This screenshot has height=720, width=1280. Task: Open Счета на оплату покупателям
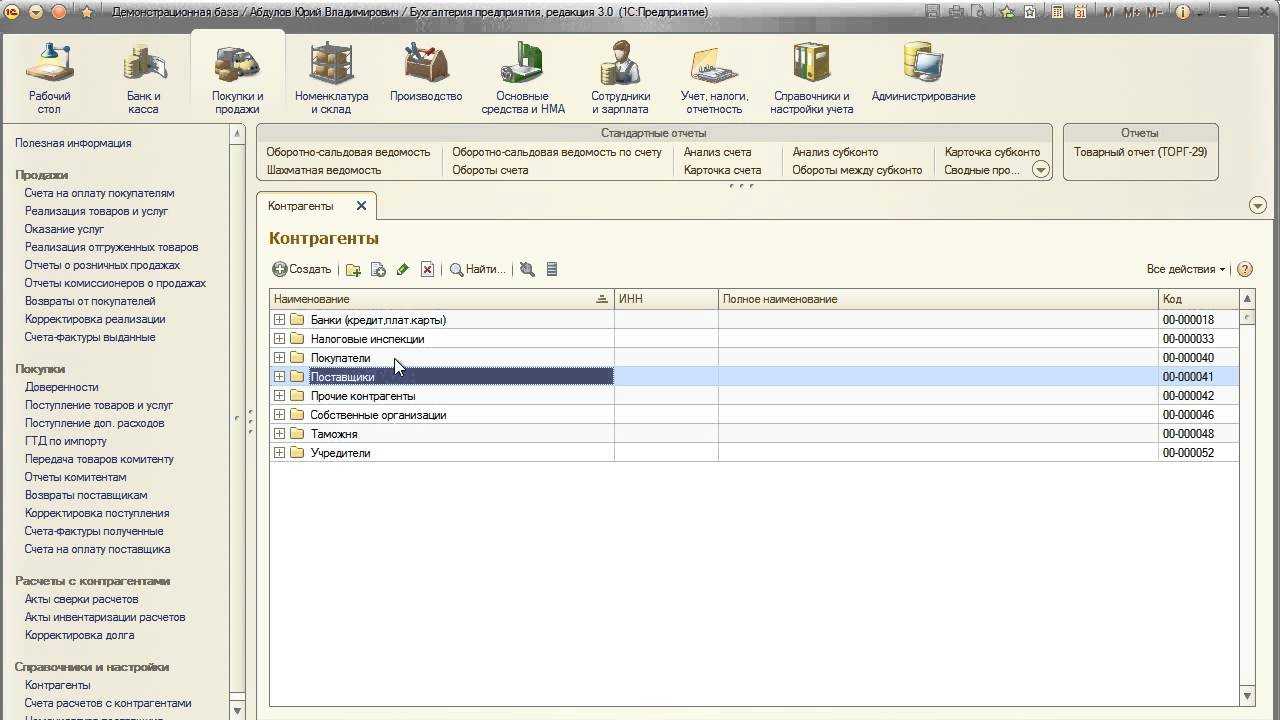[x=99, y=193]
